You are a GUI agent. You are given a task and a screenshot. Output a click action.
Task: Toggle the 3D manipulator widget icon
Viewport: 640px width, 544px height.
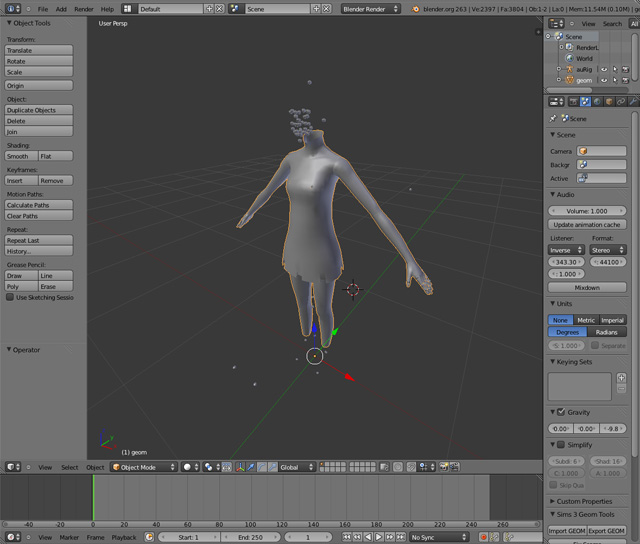[240, 467]
